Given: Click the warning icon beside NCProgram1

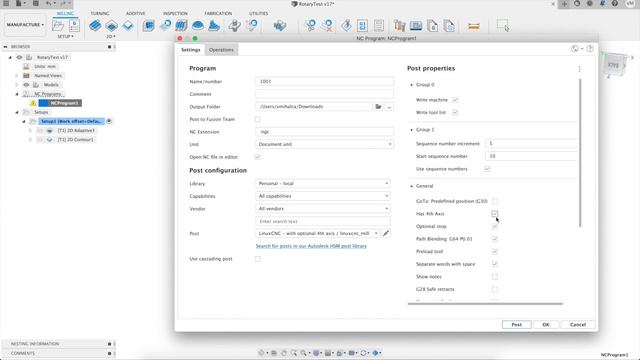Looking at the screenshot, I should click(x=33, y=103).
